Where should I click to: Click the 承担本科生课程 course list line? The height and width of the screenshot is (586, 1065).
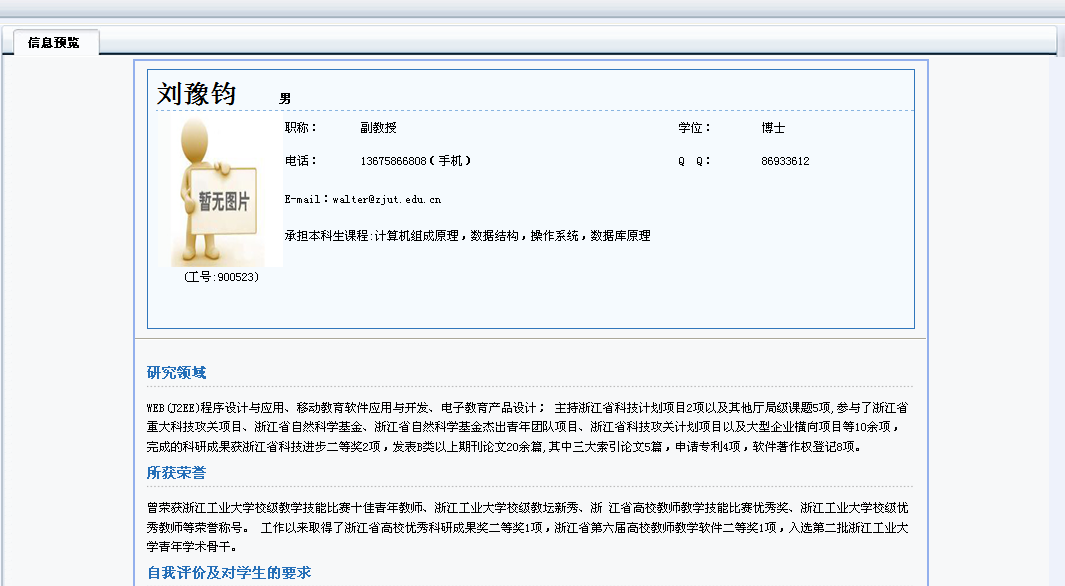point(467,236)
